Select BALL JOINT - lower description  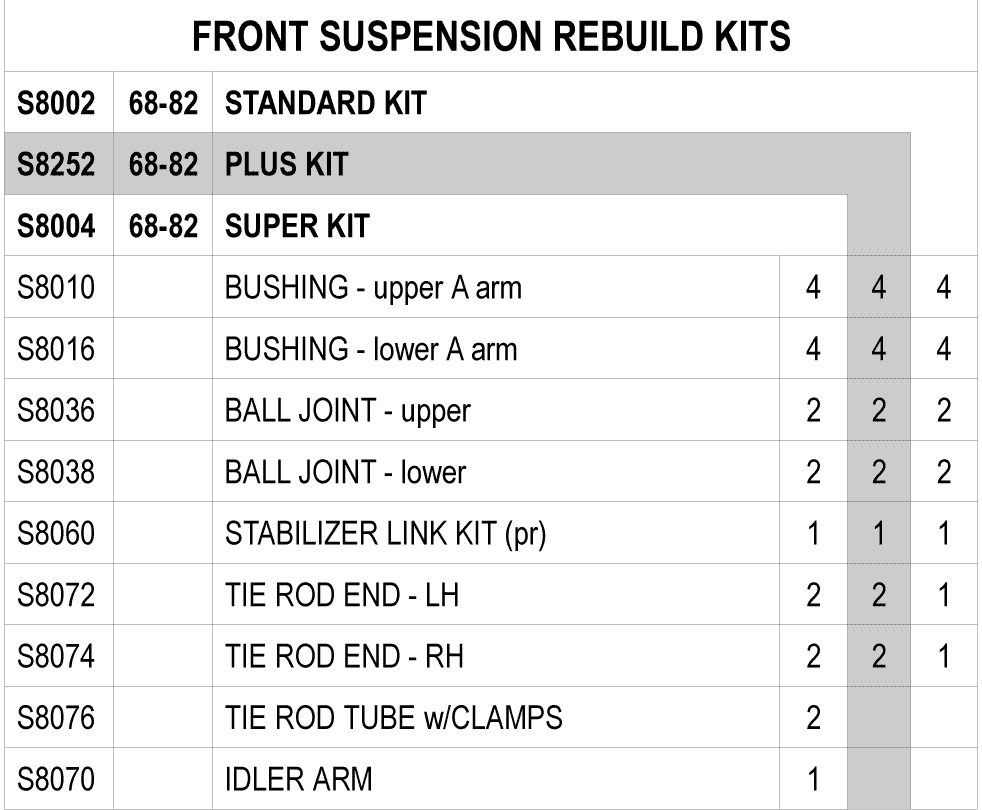[346, 472]
